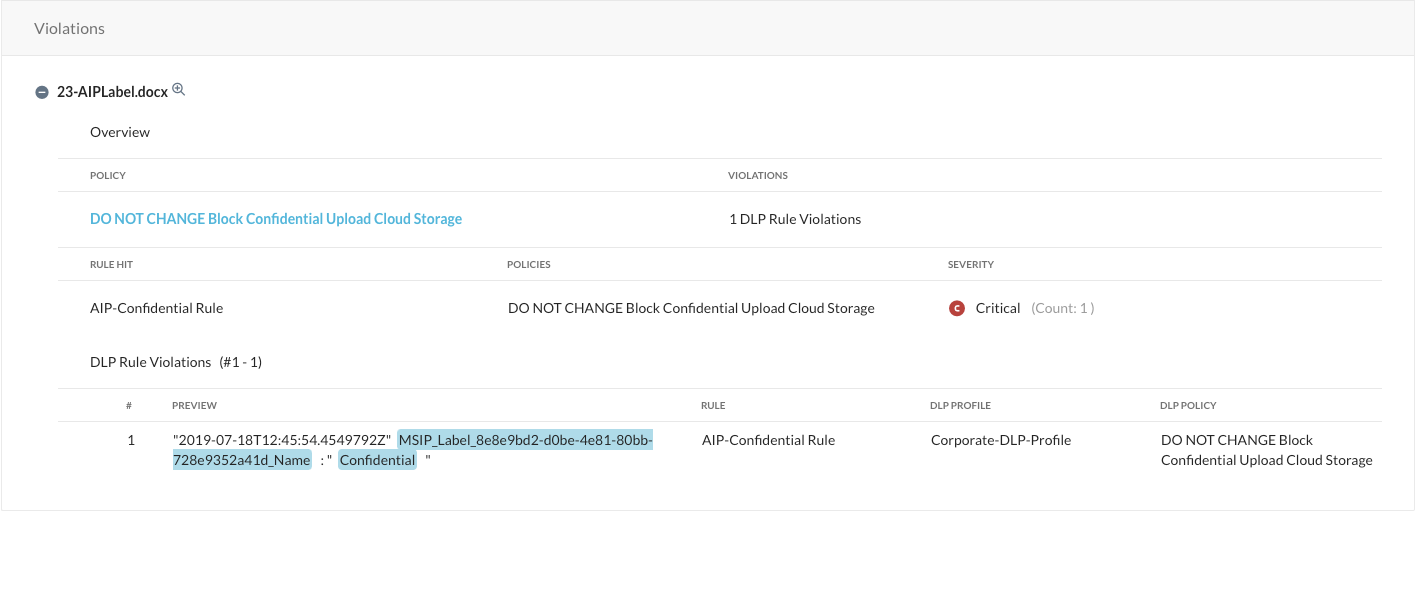Click the Overview section label

tap(120, 132)
